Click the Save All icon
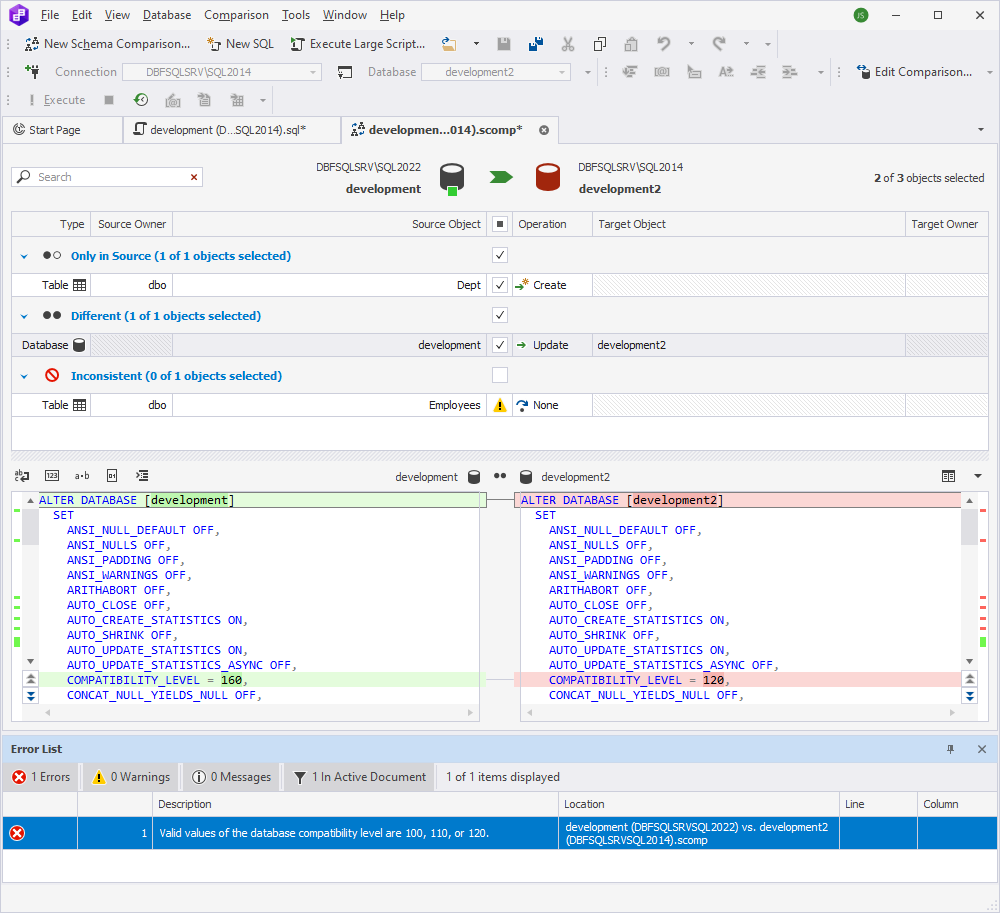This screenshot has height=913, width=1000. point(536,44)
